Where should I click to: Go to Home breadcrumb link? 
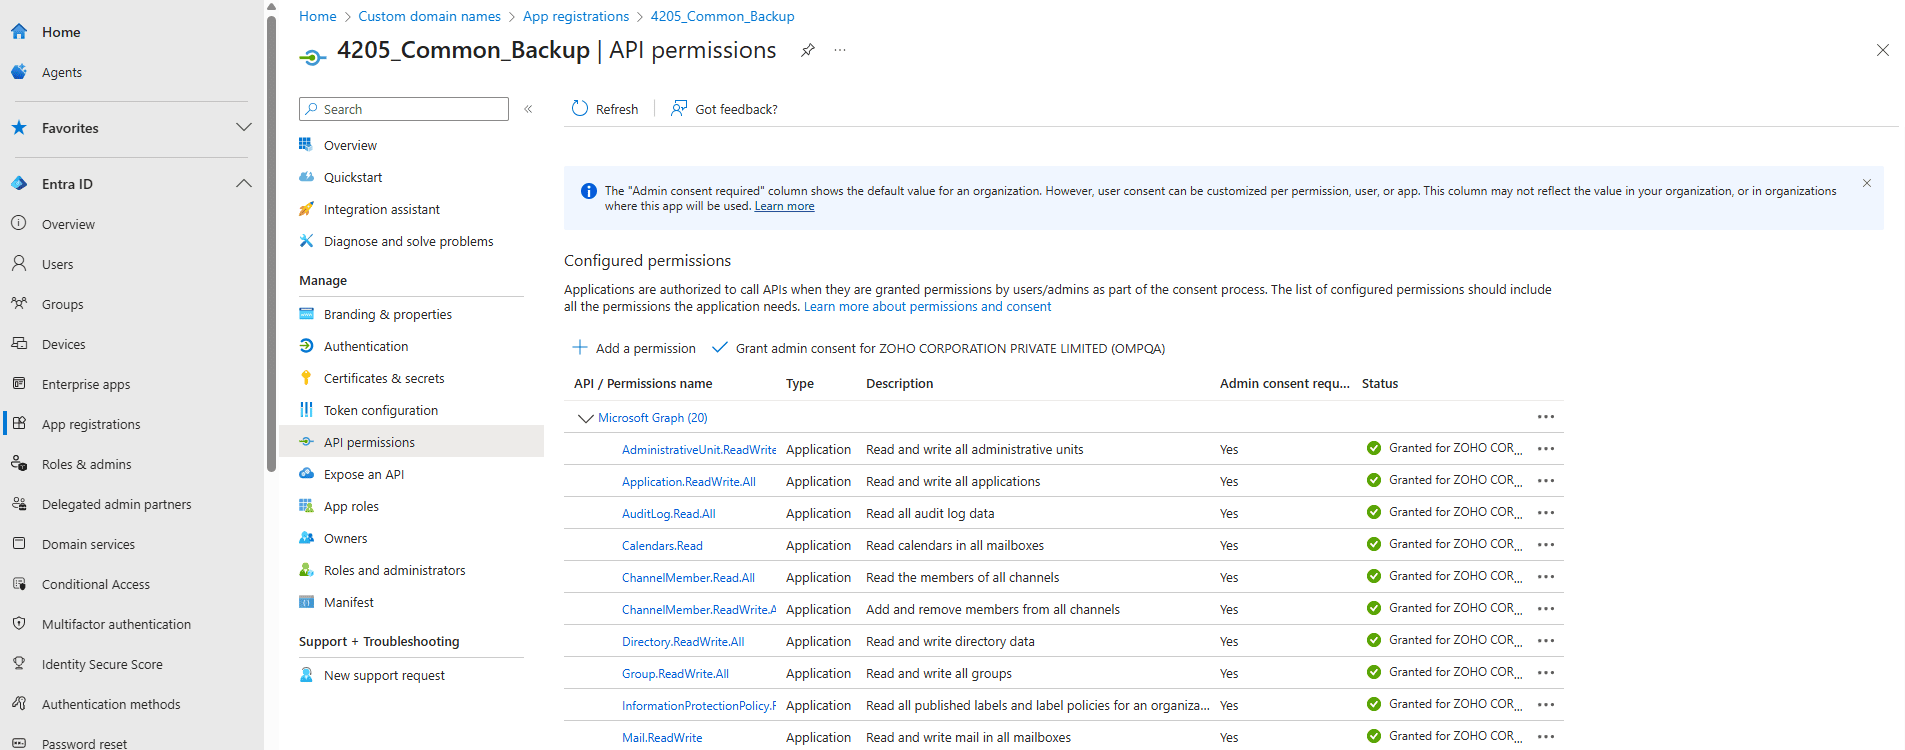coord(318,16)
